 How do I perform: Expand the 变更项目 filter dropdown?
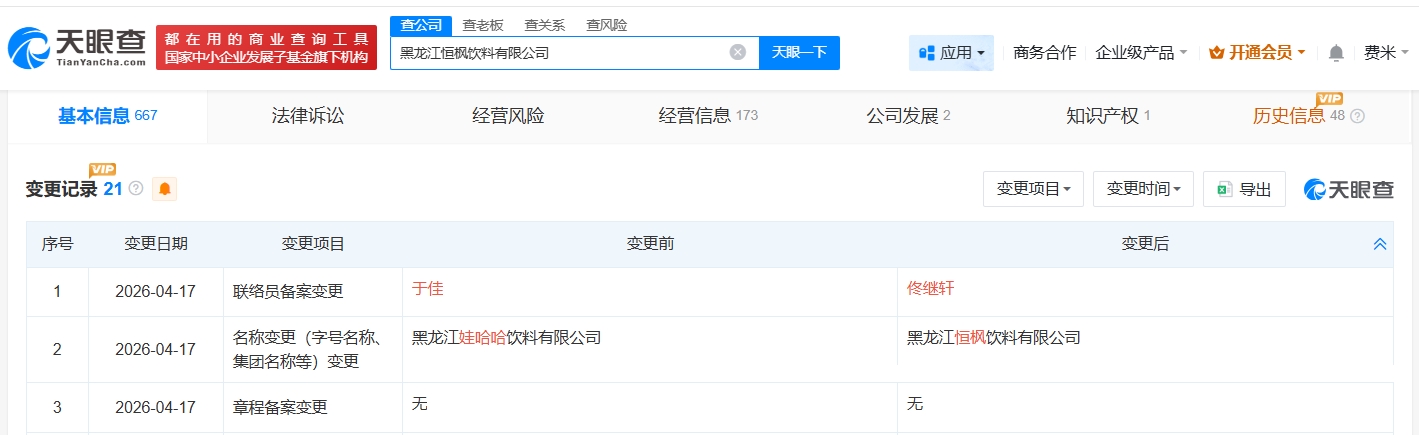pyautogui.click(x=1033, y=189)
